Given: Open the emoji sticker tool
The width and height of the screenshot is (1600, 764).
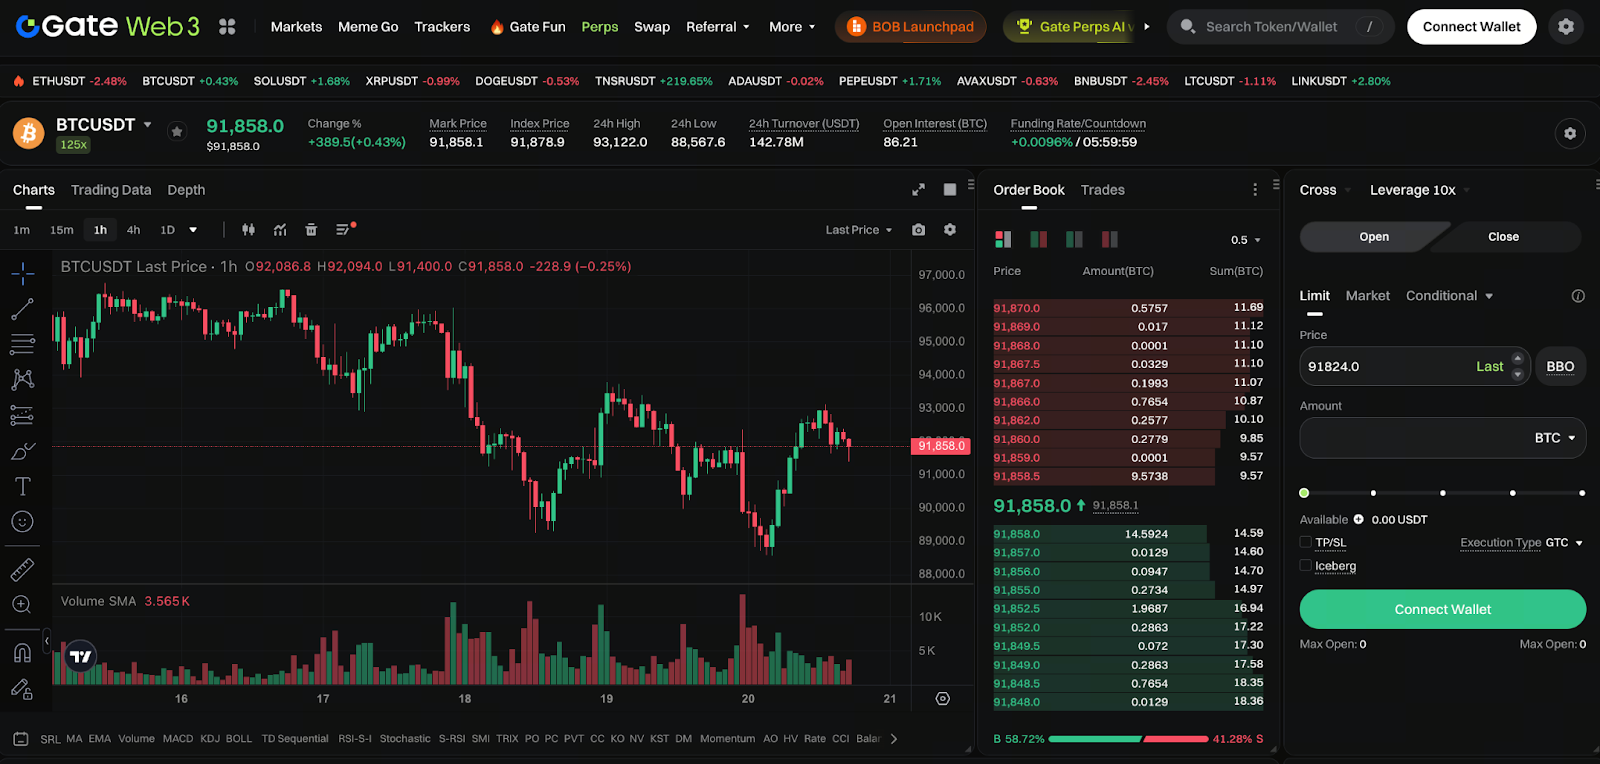Looking at the screenshot, I should point(22,522).
